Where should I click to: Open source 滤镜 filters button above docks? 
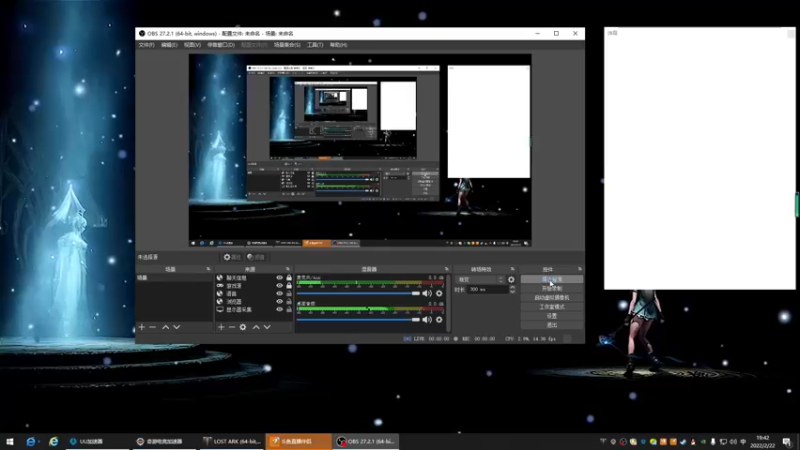256,257
